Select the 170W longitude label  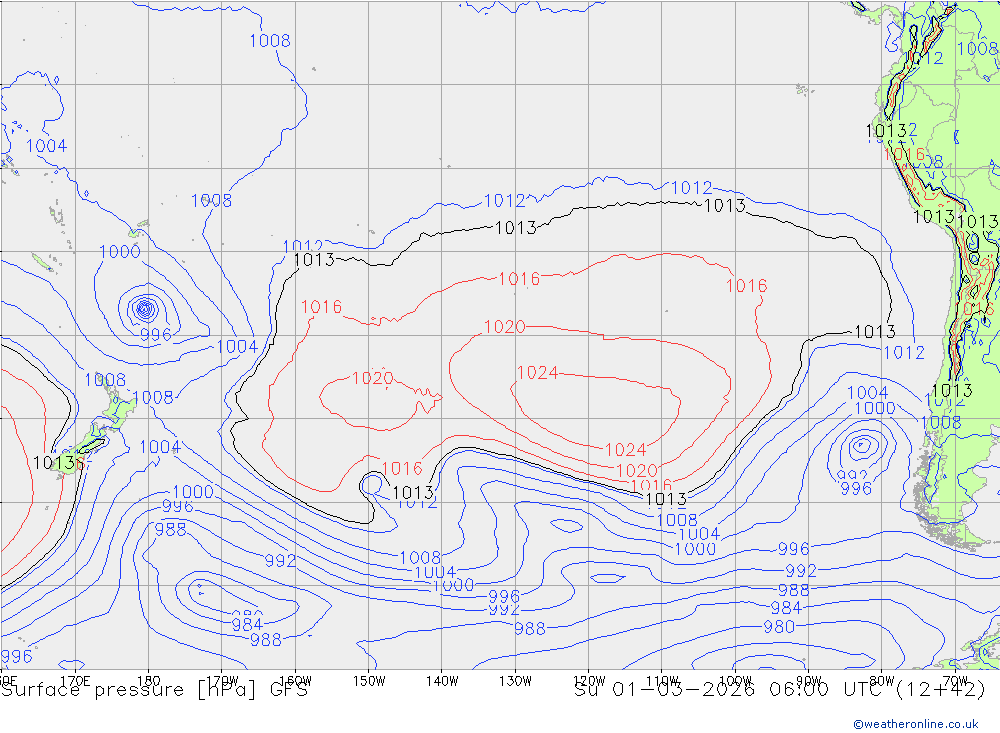223,681
